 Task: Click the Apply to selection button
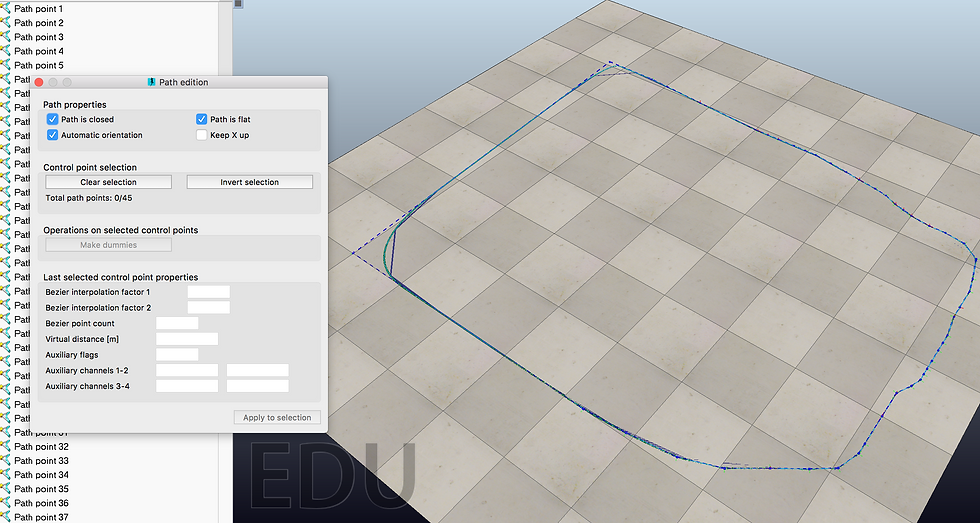(x=277, y=417)
